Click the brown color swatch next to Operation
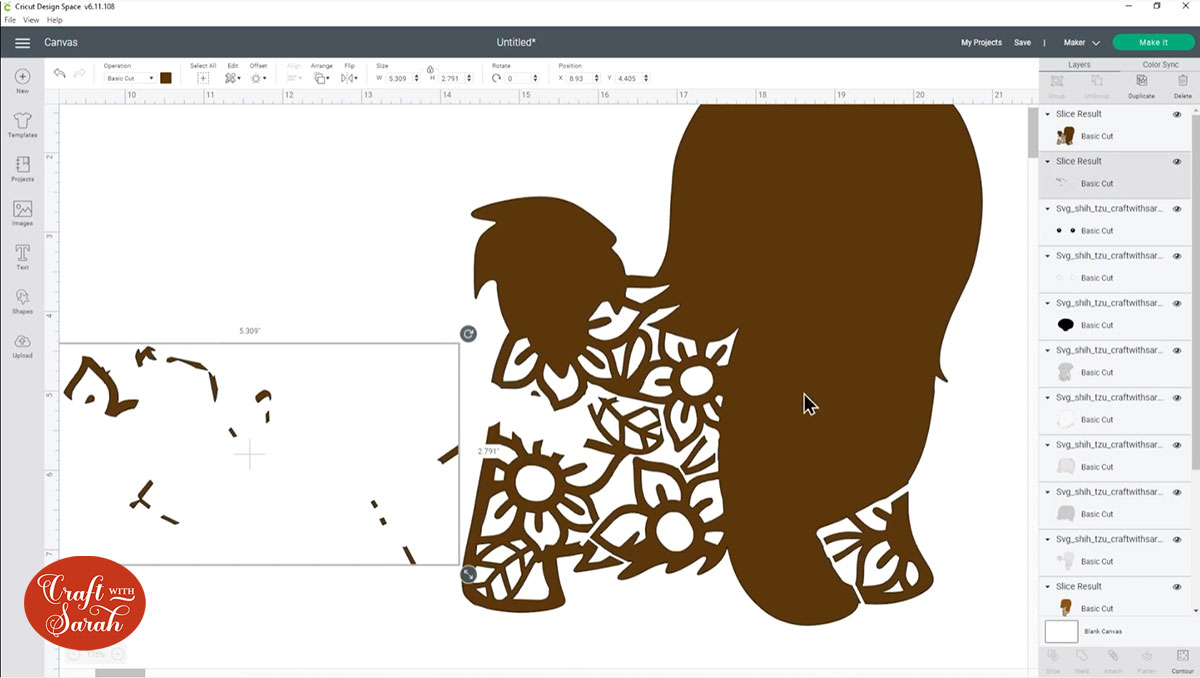Image resolution: width=1200 pixels, height=678 pixels. click(166, 77)
